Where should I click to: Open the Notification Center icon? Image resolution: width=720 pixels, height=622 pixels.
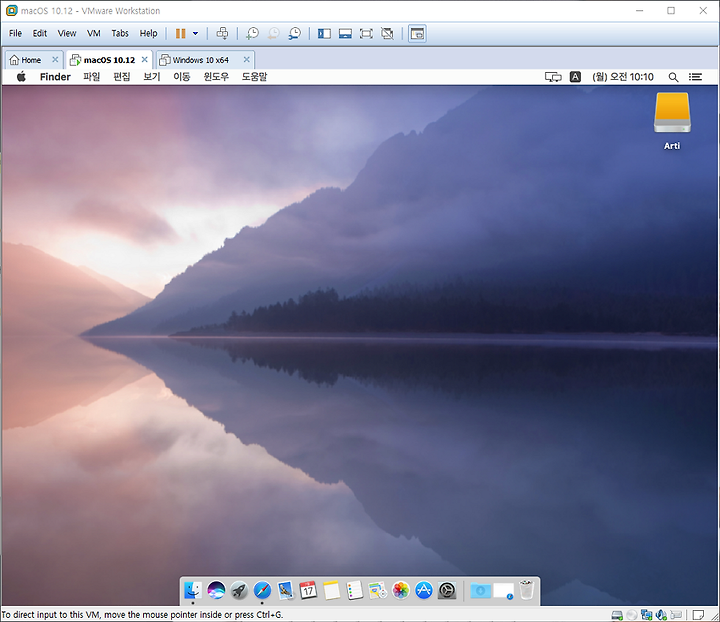pyautogui.click(x=695, y=77)
